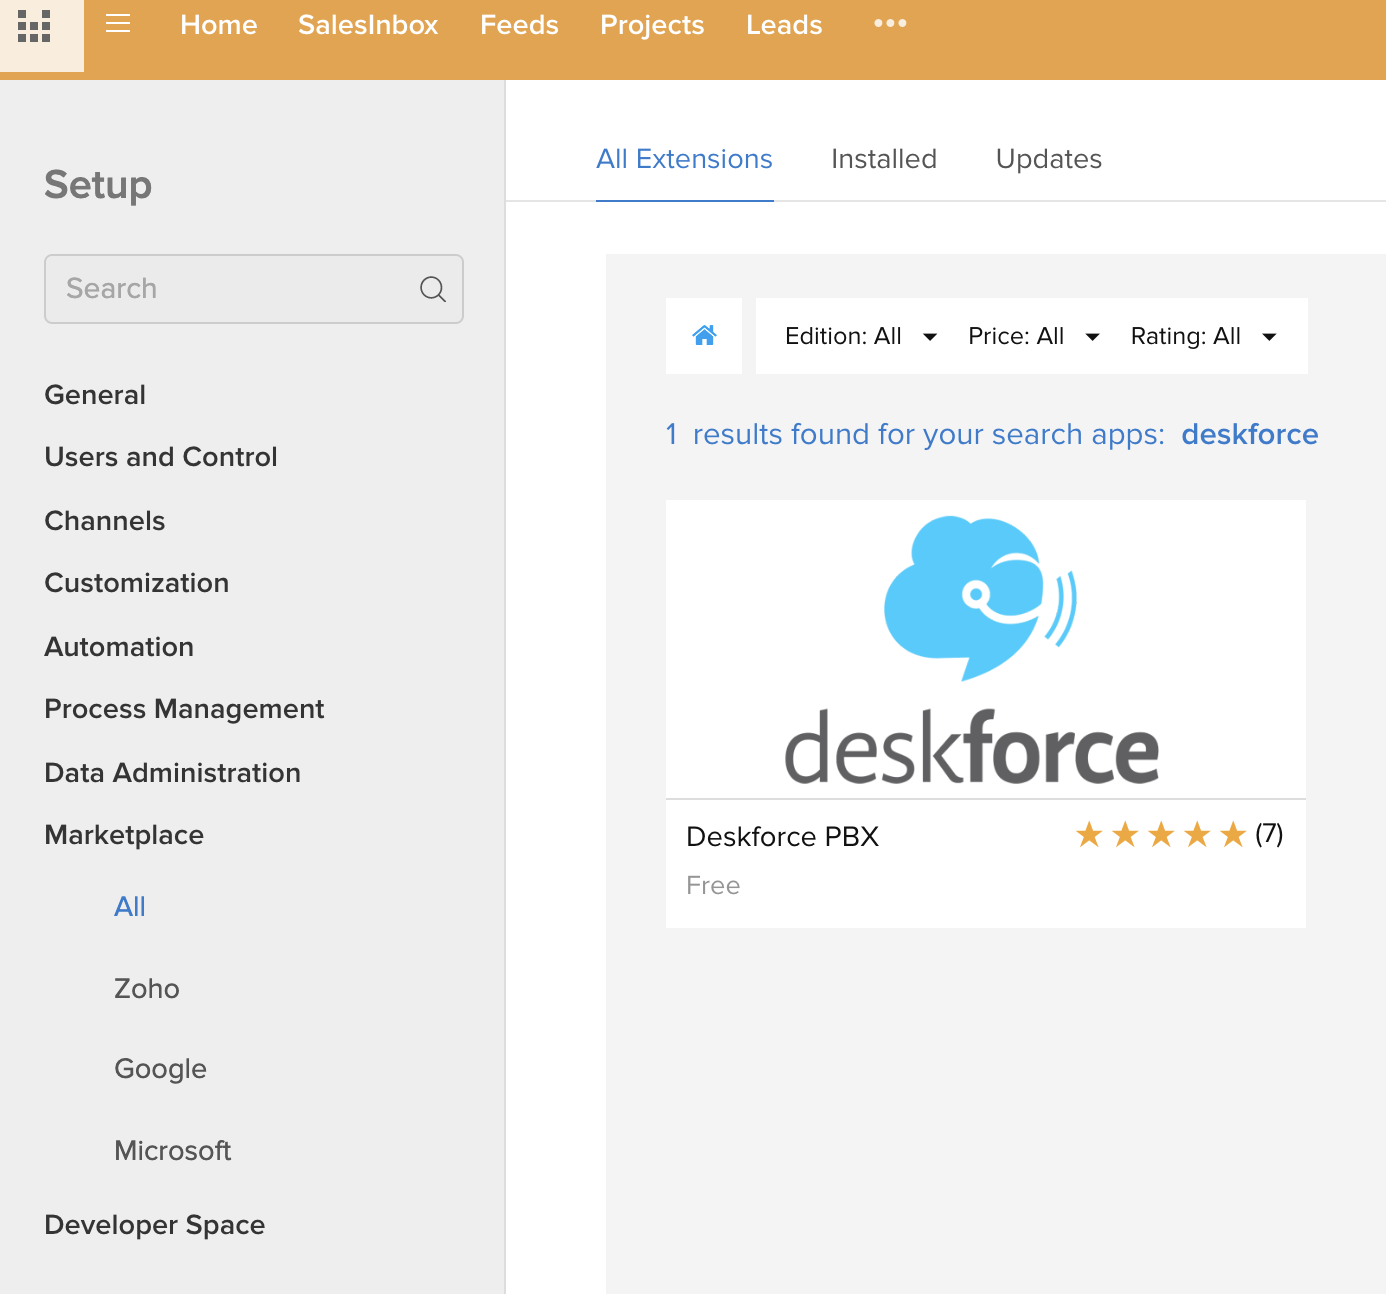Toggle the hamburger menu icon
This screenshot has width=1386, height=1294.
(118, 23)
